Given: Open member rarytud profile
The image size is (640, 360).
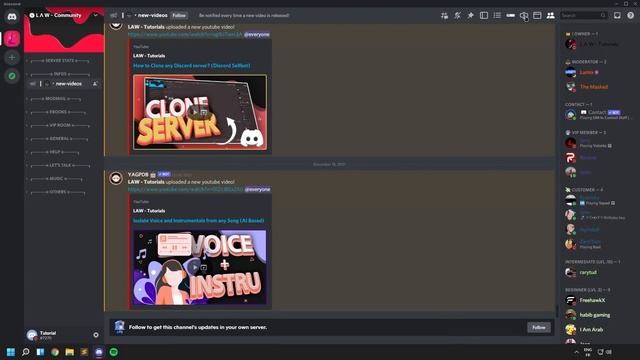Looking at the screenshot, I should pyautogui.click(x=598, y=272).
